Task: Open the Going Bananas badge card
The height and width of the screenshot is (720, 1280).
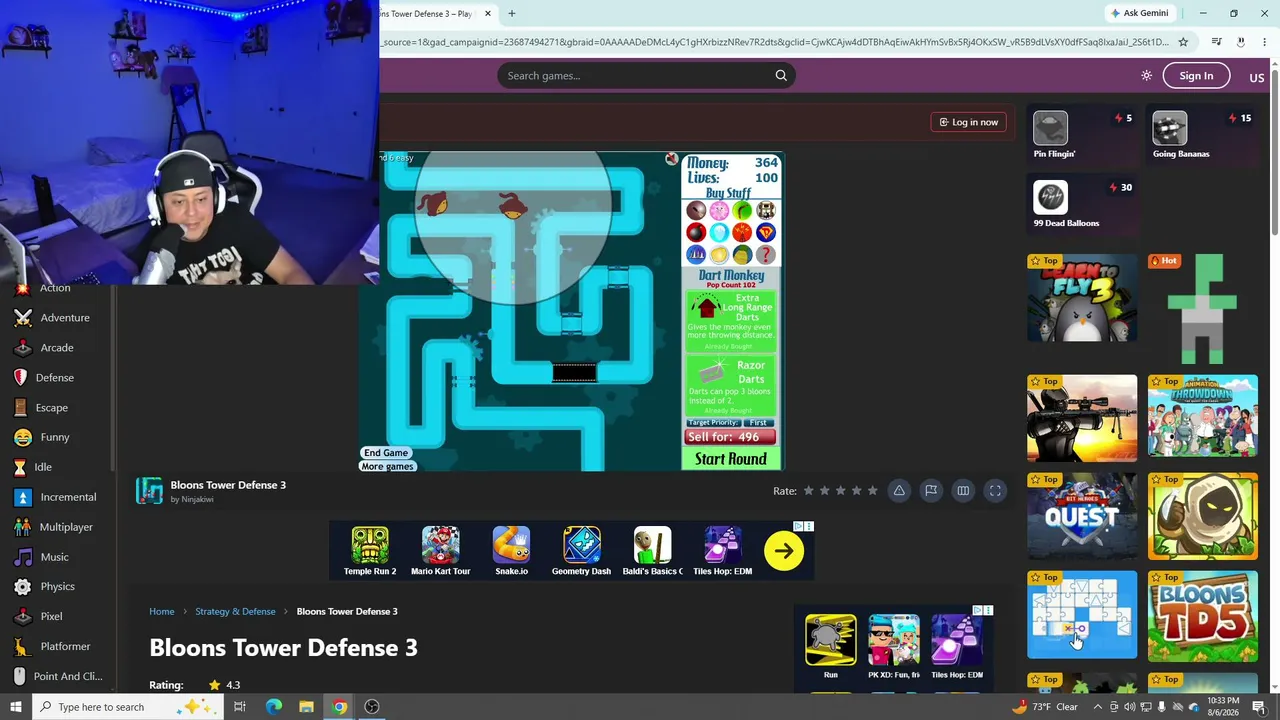Action: [1203, 135]
